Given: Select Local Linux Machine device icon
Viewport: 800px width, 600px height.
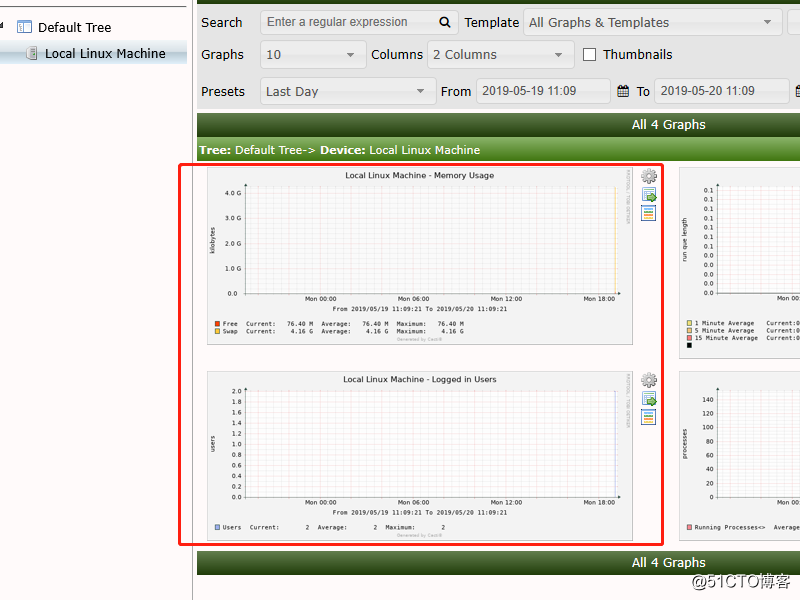Looking at the screenshot, I should coord(32,53).
